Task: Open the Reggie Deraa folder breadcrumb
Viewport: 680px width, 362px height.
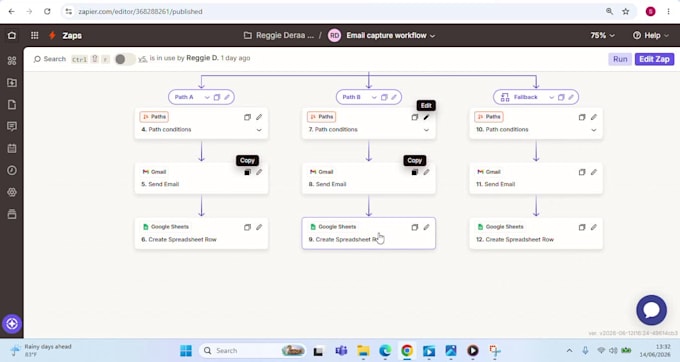Action: pos(279,36)
